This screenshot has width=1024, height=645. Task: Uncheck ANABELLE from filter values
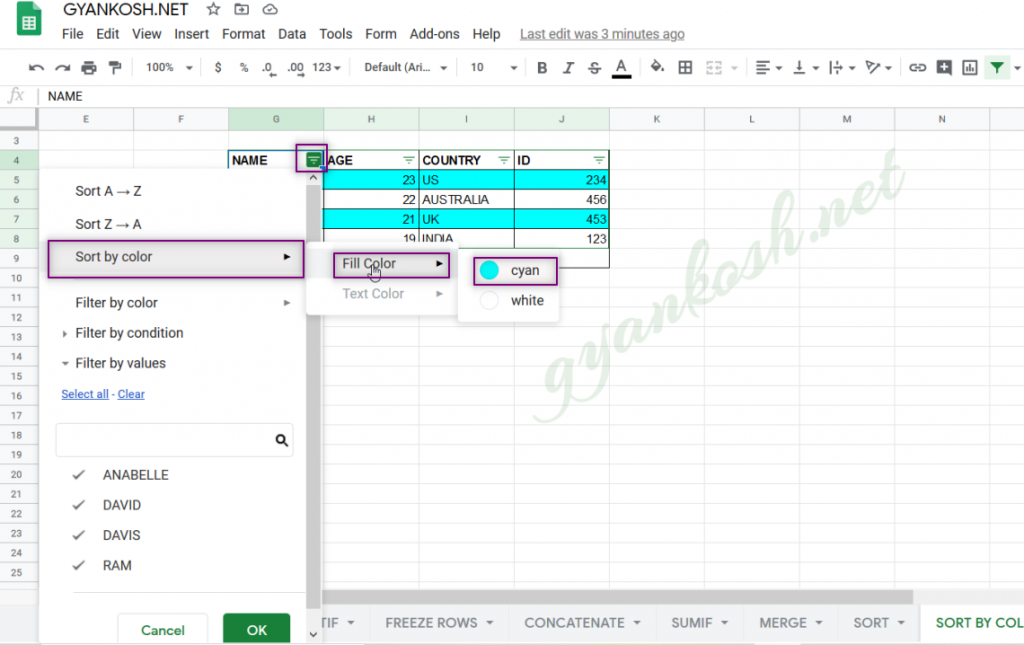click(x=78, y=474)
